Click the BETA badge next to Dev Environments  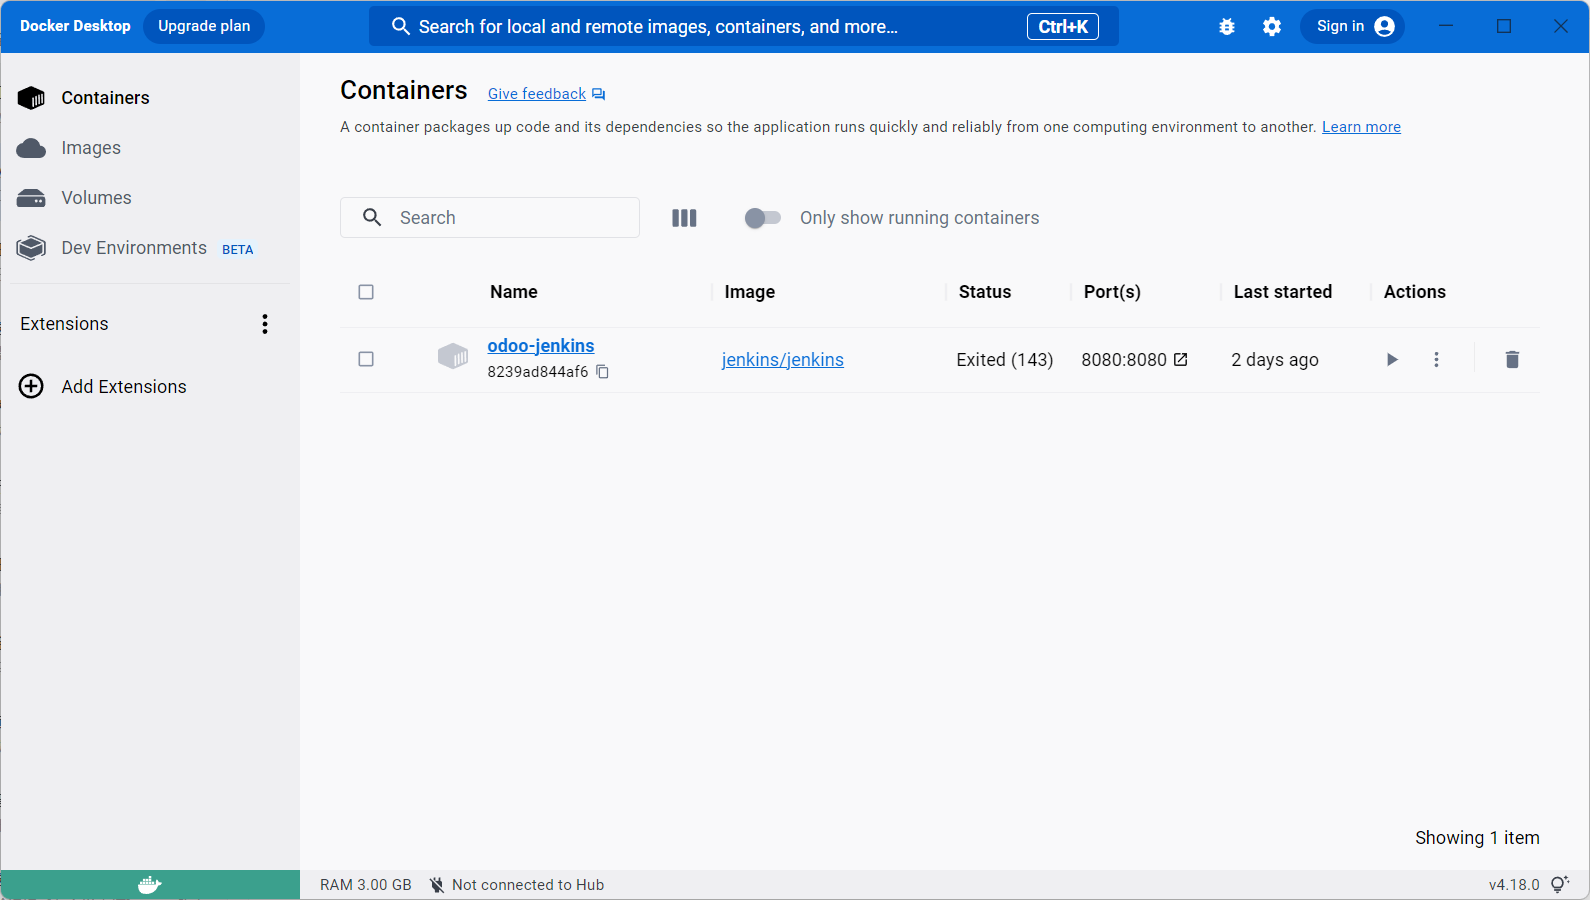coord(238,250)
